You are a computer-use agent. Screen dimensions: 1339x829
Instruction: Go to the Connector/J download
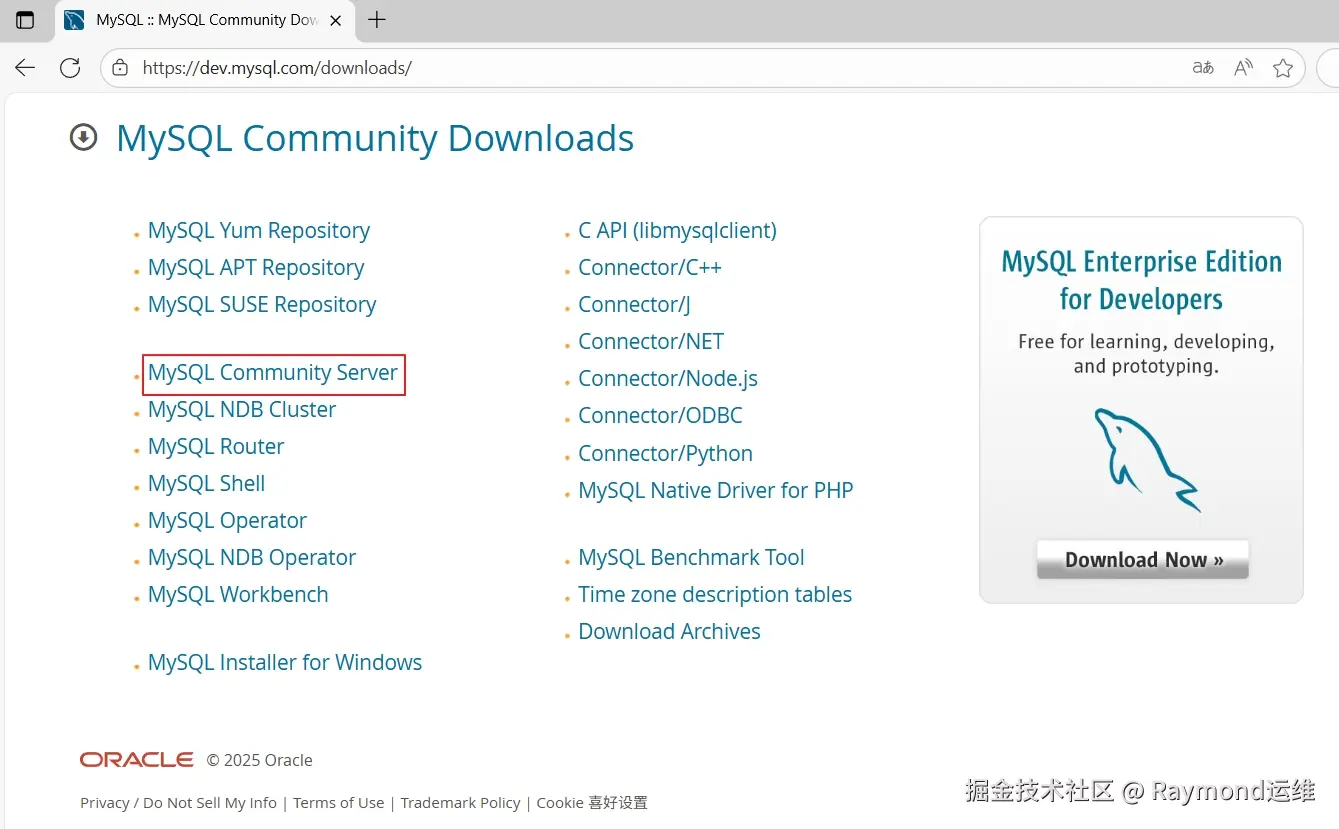[634, 304]
